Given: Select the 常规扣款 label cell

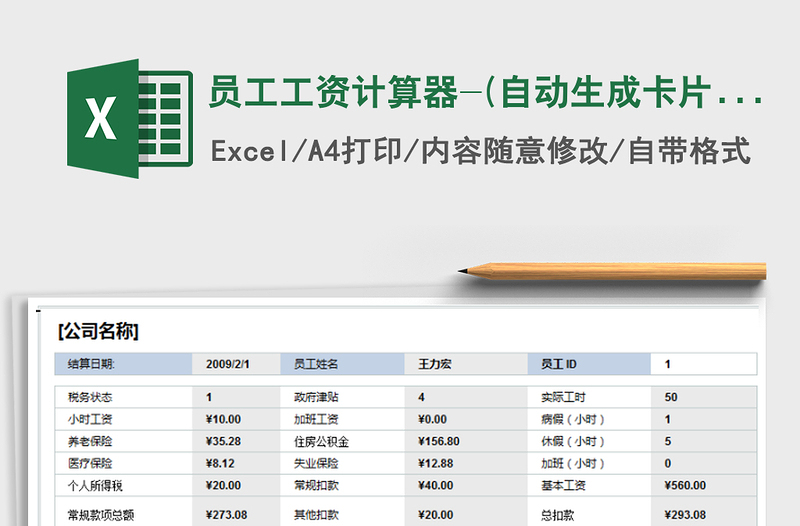Looking at the screenshot, I should point(342,485).
